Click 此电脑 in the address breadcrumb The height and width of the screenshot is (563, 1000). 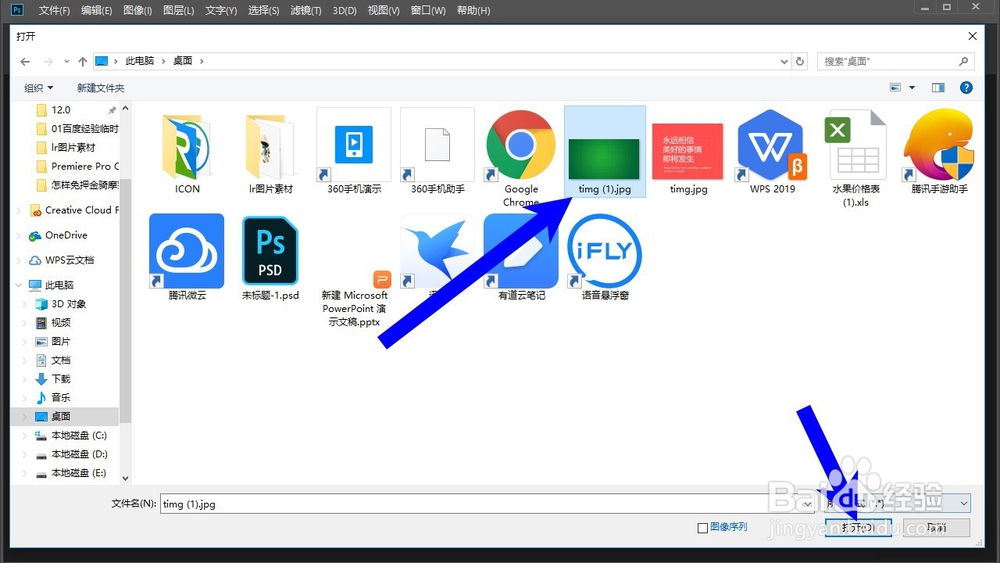click(x=140, y=61)
